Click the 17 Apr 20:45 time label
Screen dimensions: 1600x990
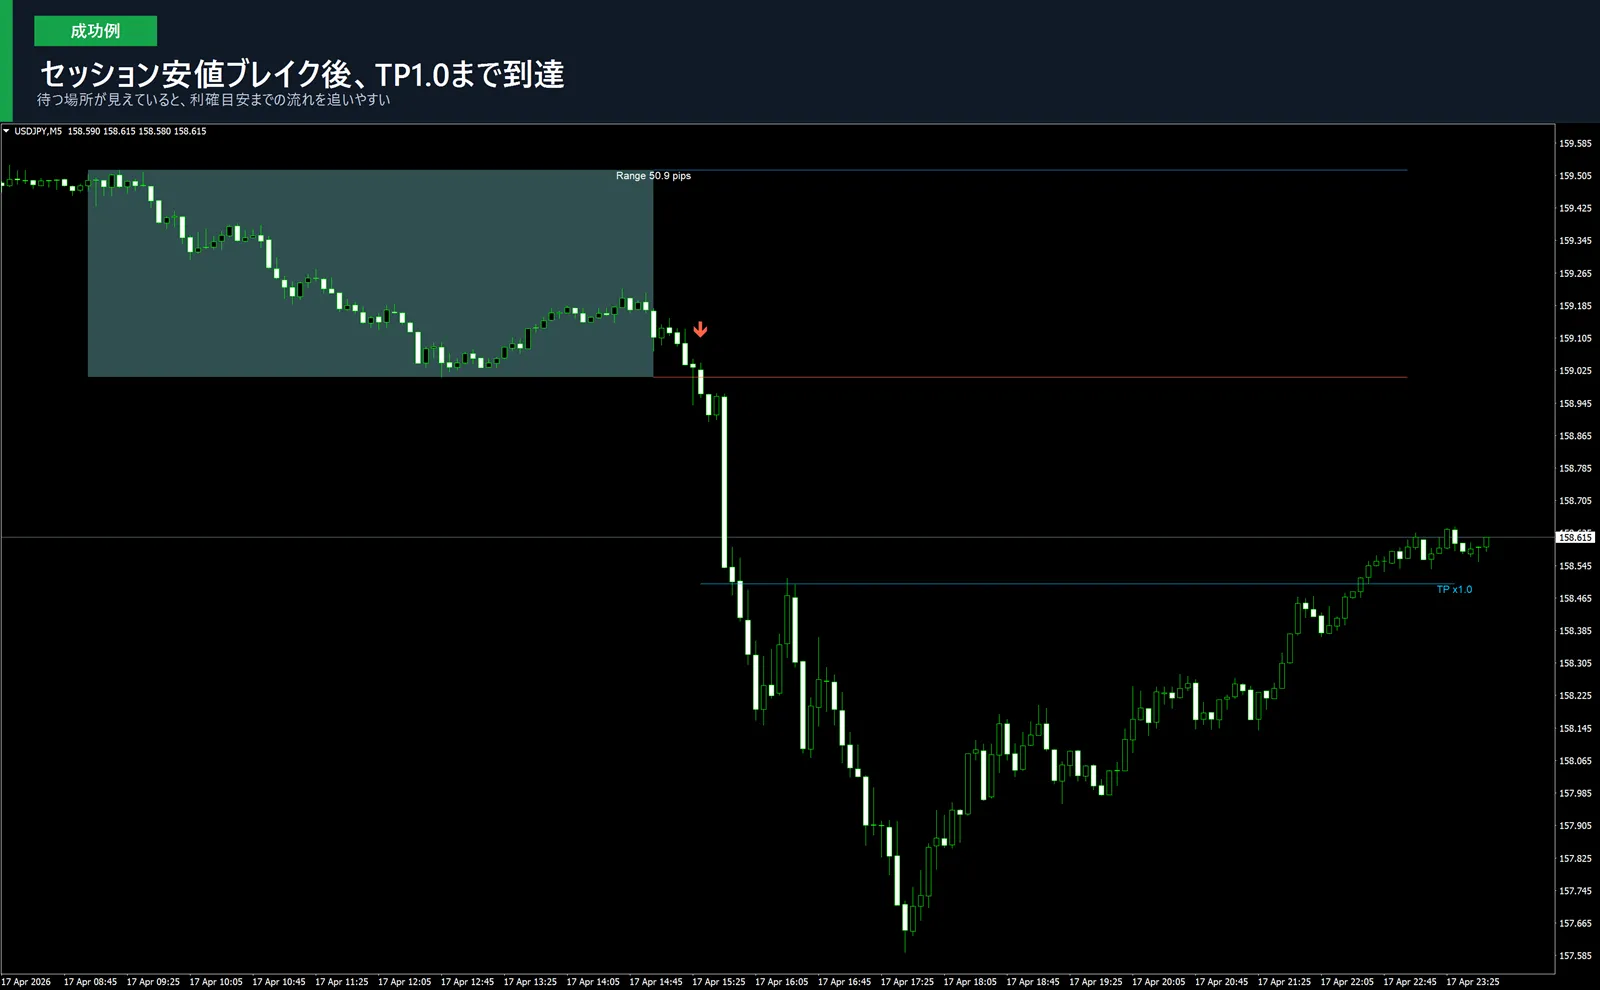click(1221, 982)
